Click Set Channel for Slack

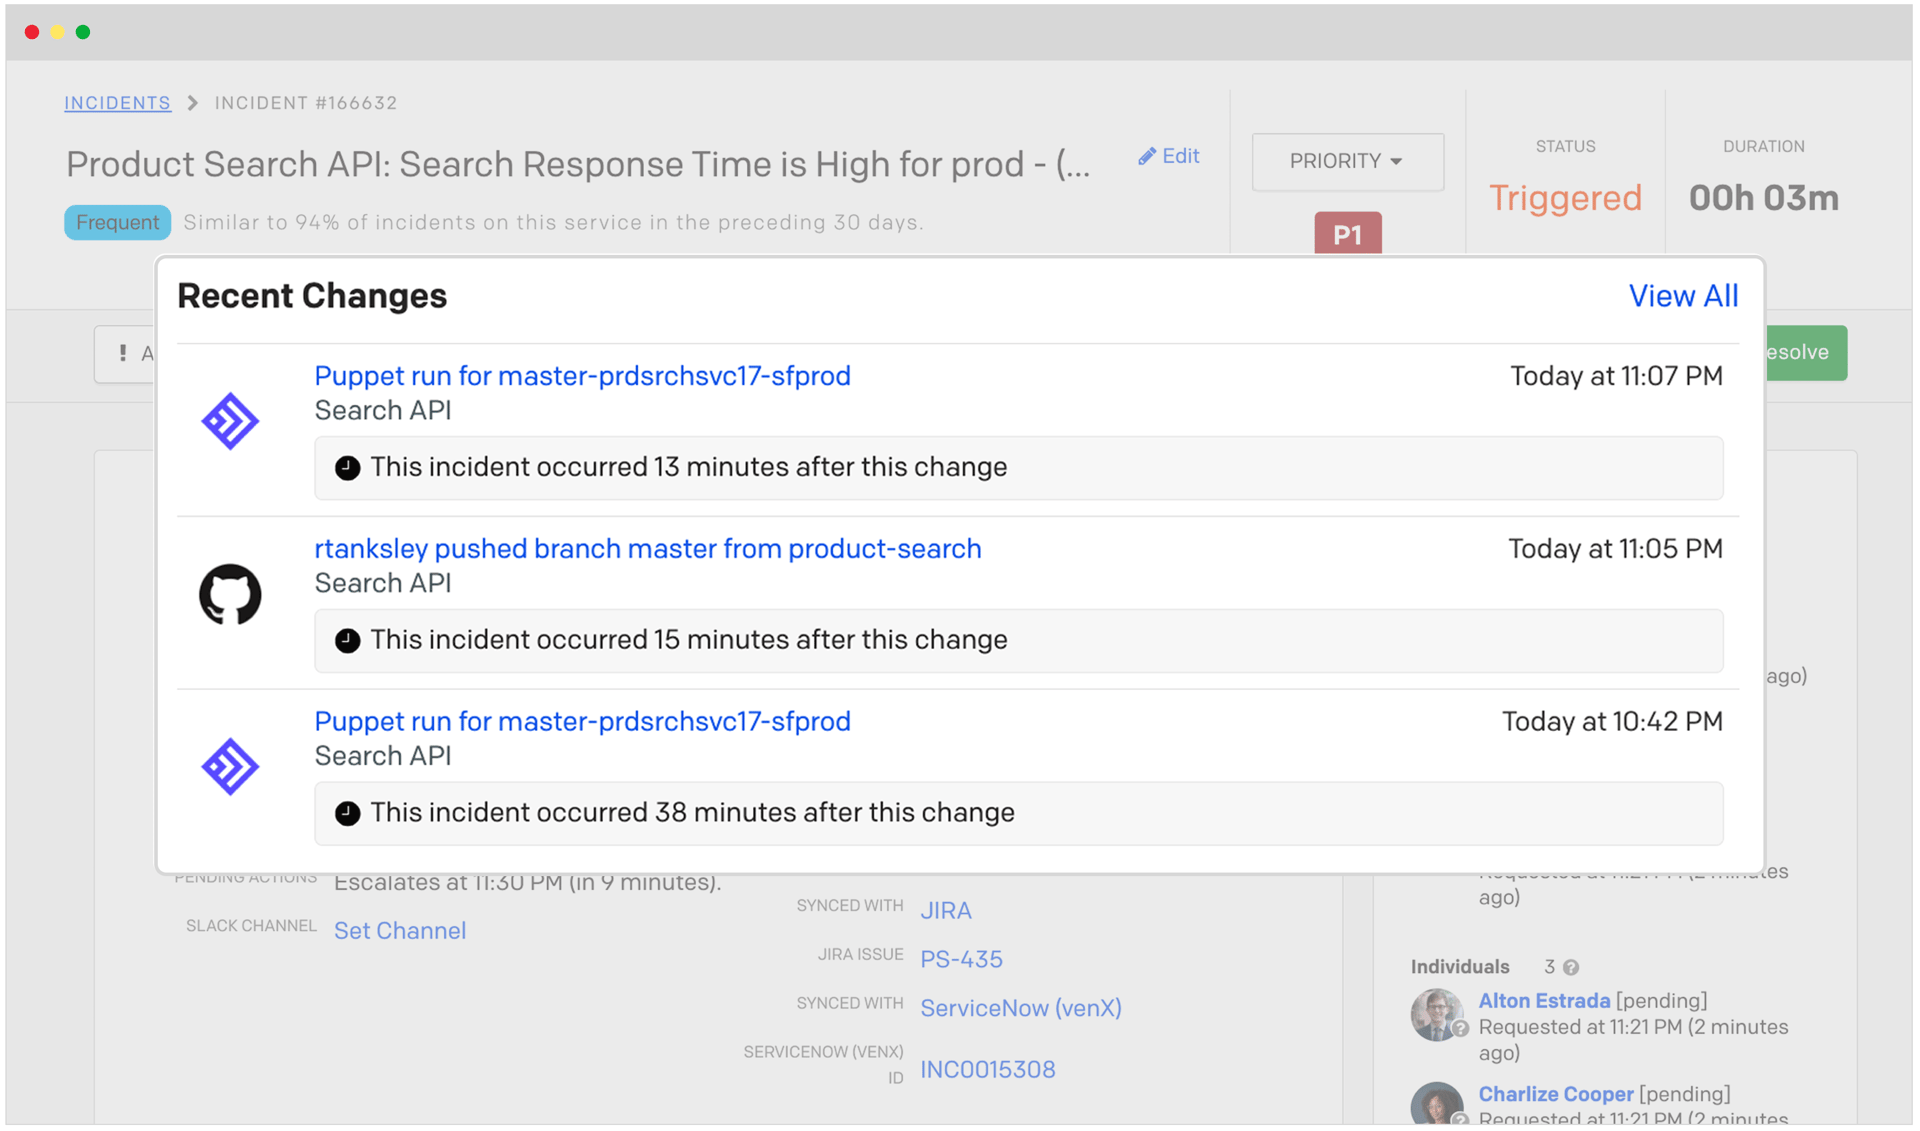point(400,931)
